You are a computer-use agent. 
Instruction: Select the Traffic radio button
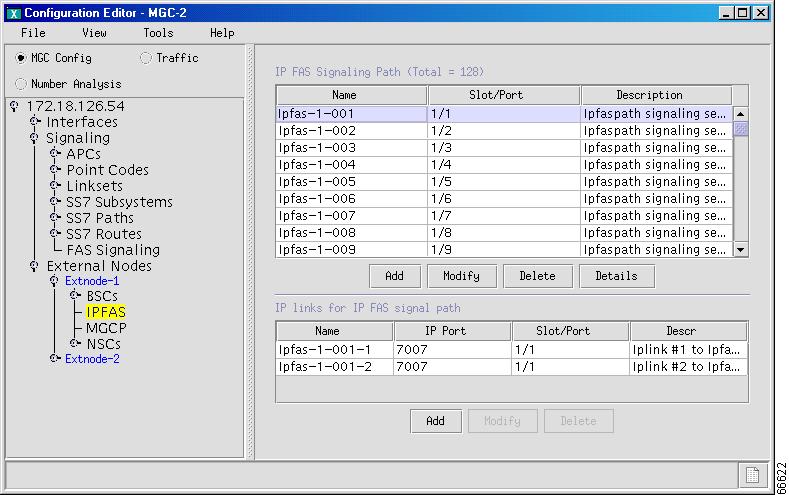coord(146,58)
